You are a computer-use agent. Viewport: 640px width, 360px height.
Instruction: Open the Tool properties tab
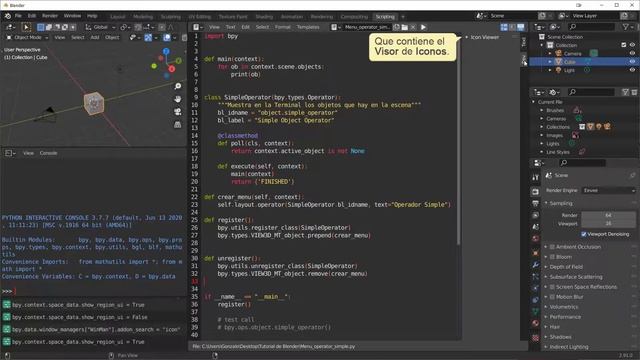pos(535,178)
